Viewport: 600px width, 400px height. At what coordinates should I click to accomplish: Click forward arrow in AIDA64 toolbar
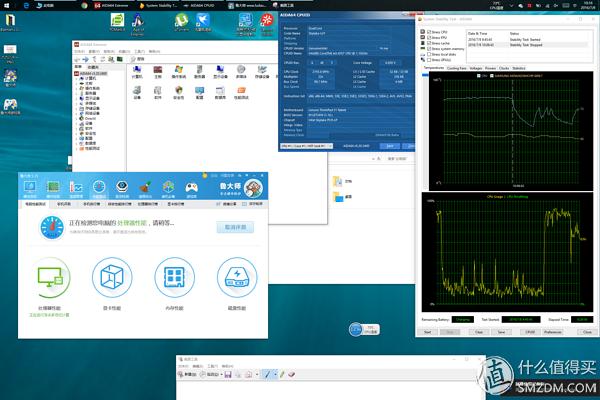point(85,59)
